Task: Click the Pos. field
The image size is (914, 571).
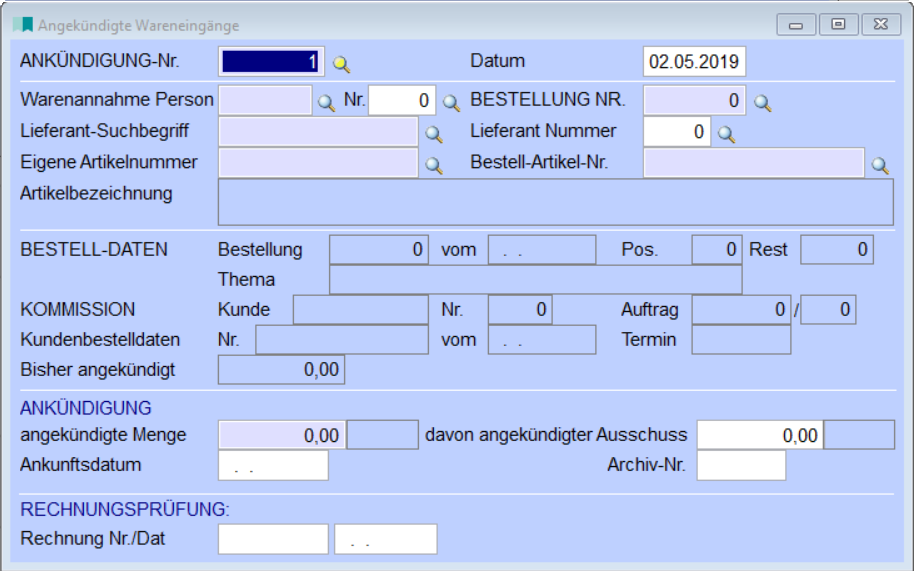Action: pyautogui.click(x=717, y=250)
